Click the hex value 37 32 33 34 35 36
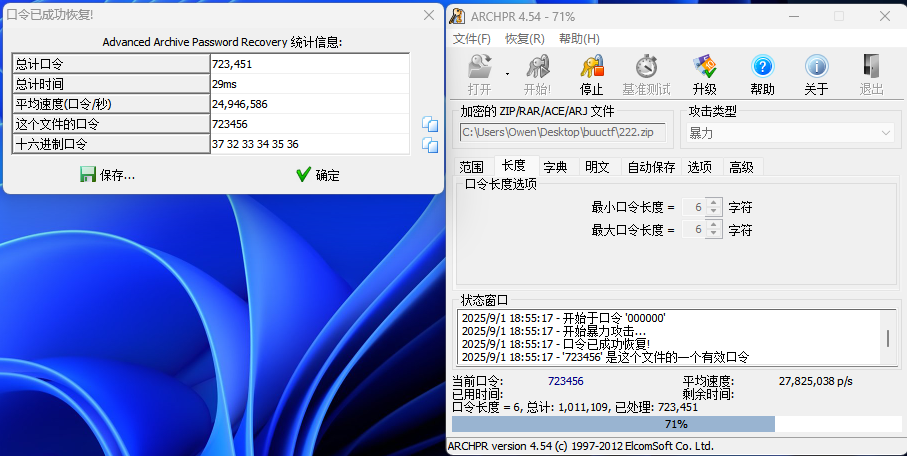Viewport: 907px width, 456px height. (255, 144)
